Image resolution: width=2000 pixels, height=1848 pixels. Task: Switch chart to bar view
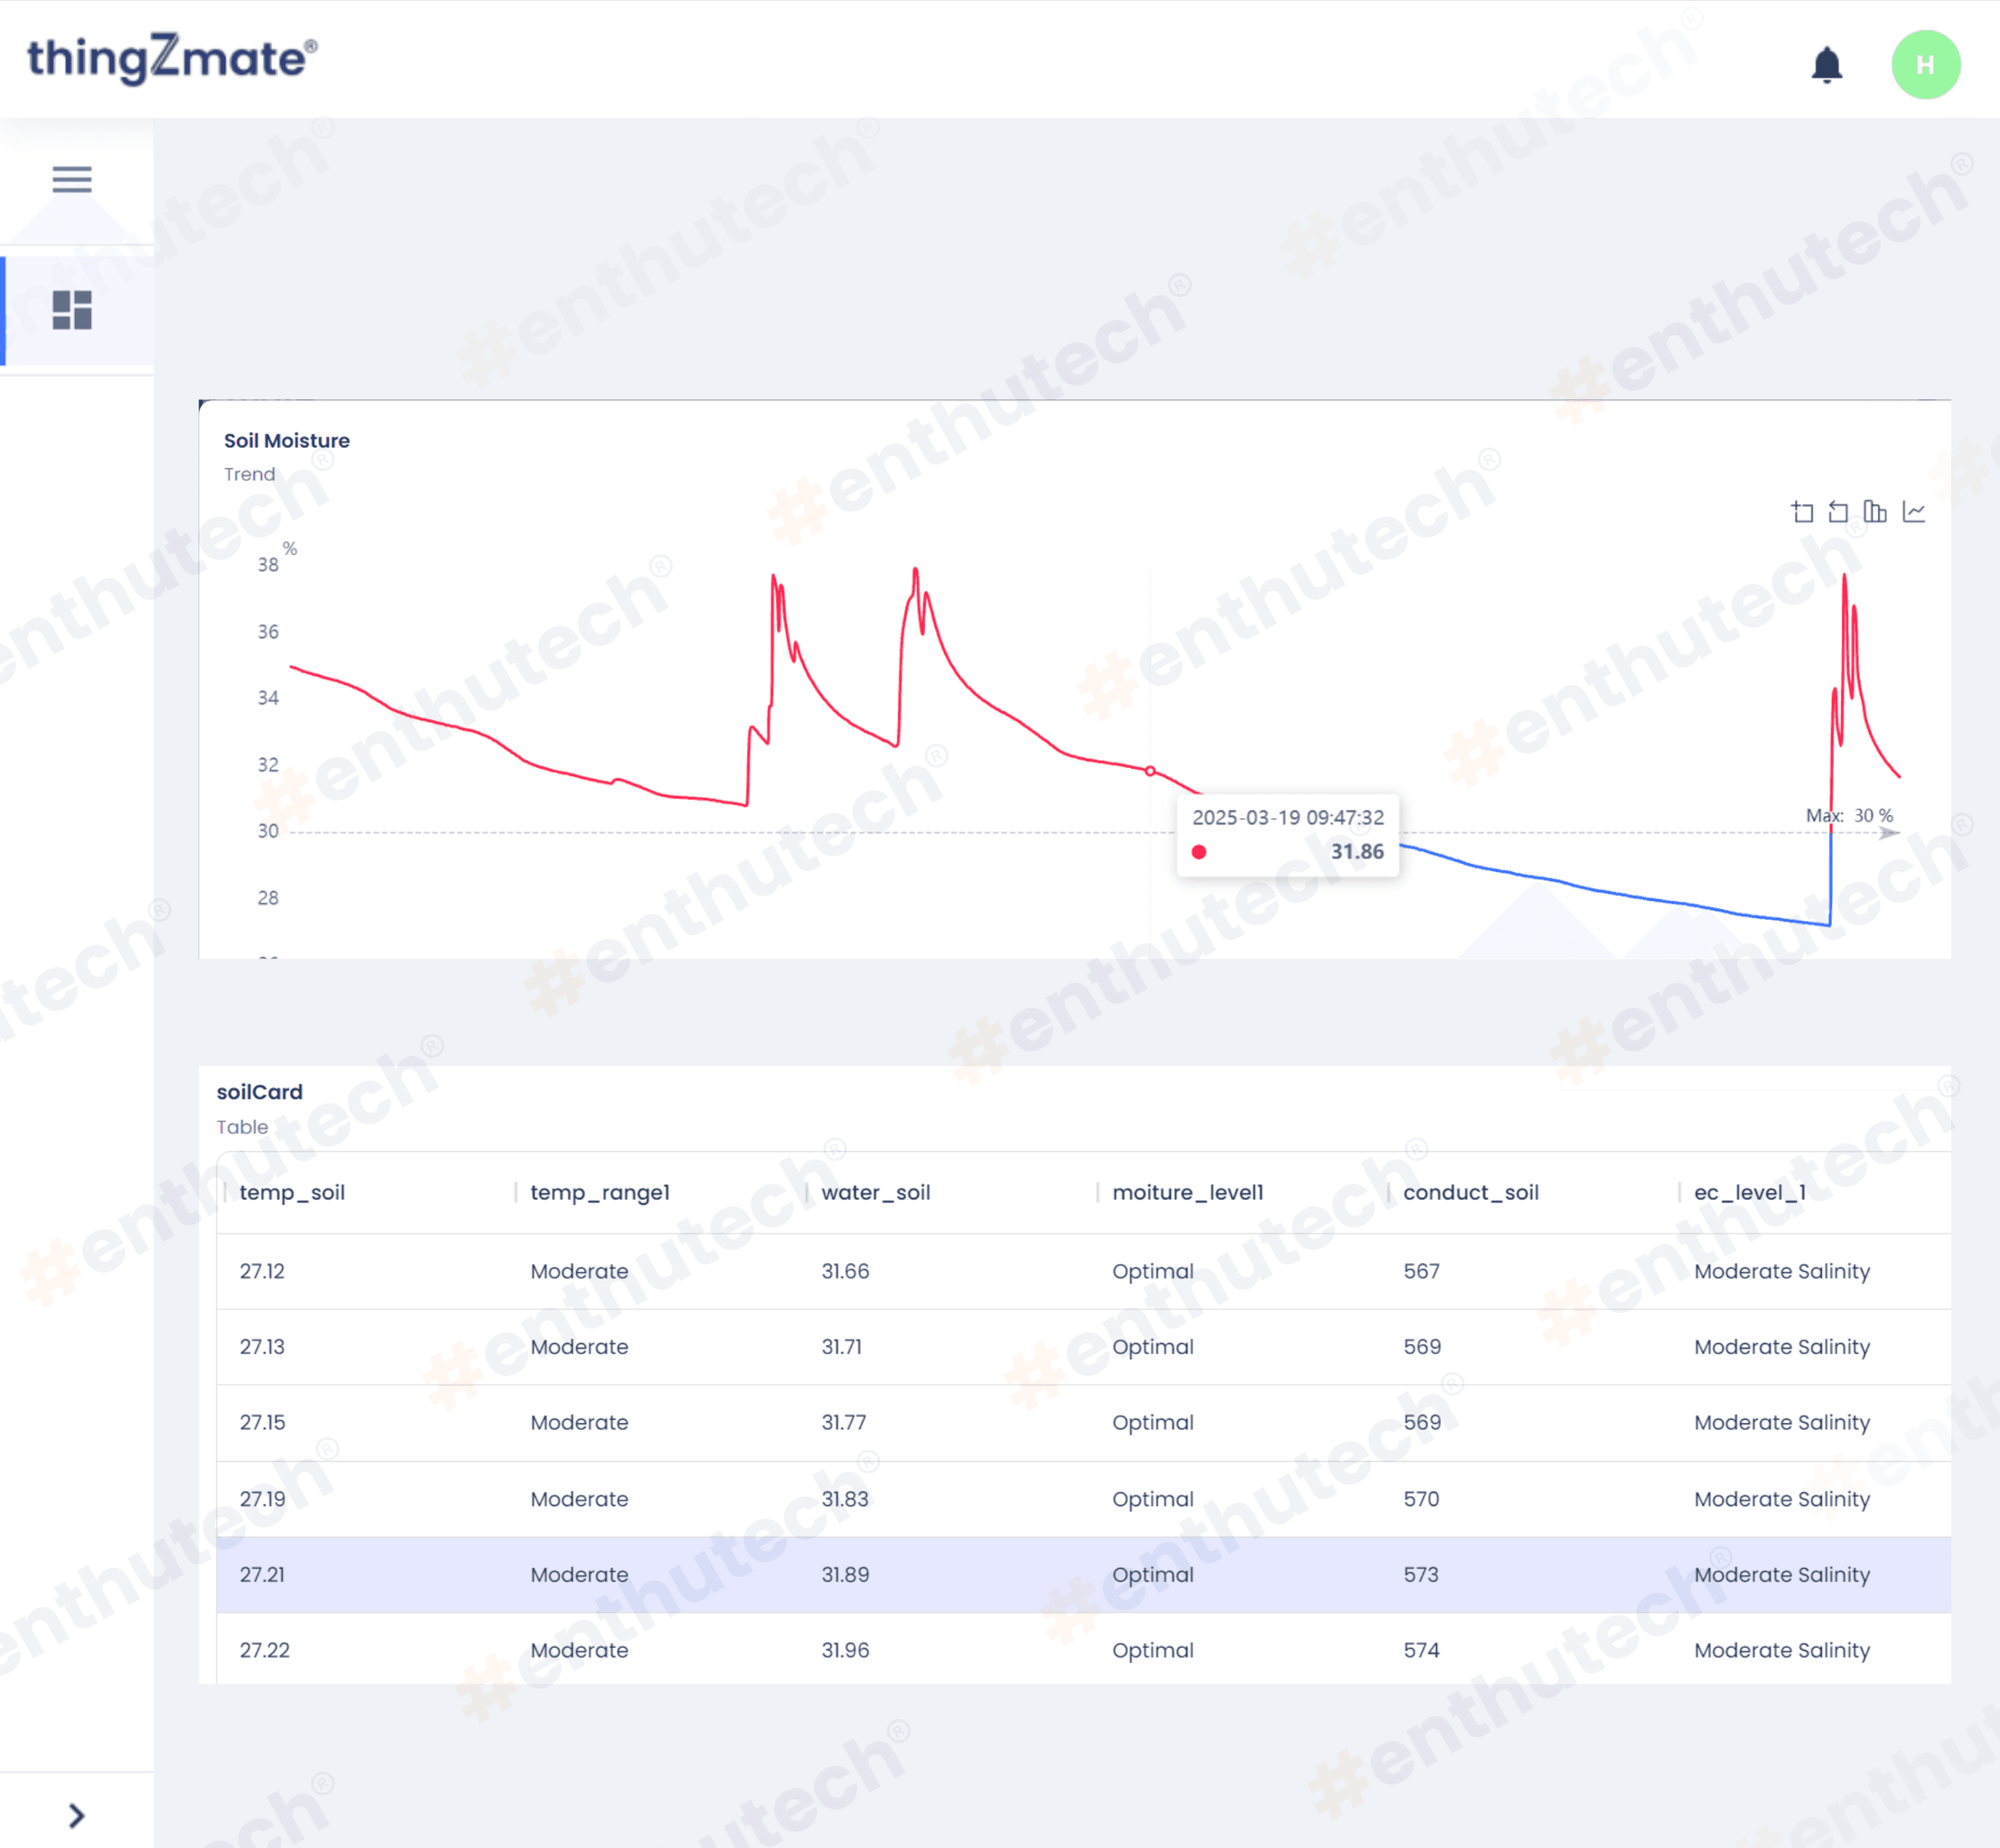point(1875,512)
